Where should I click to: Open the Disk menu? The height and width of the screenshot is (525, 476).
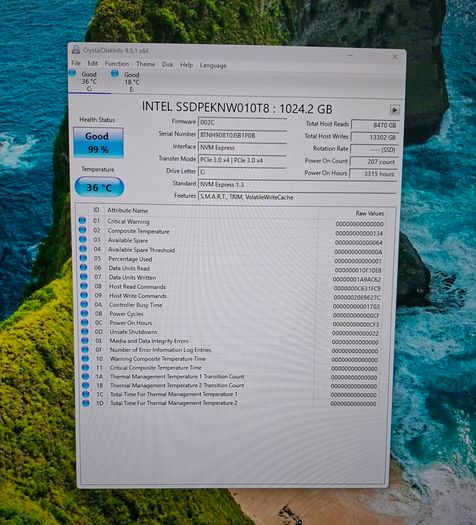[x=167, y=64]
